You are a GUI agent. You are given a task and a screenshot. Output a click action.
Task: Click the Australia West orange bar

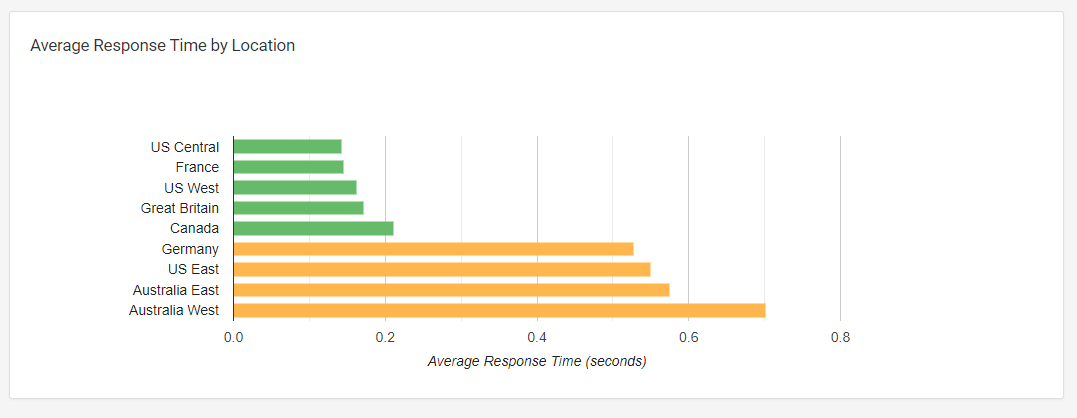(499, 310)
